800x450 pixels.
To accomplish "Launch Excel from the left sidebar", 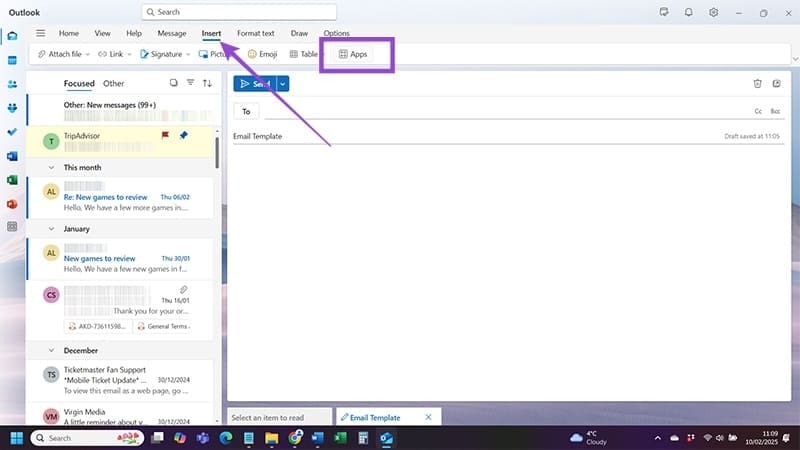I will (12, 180).
